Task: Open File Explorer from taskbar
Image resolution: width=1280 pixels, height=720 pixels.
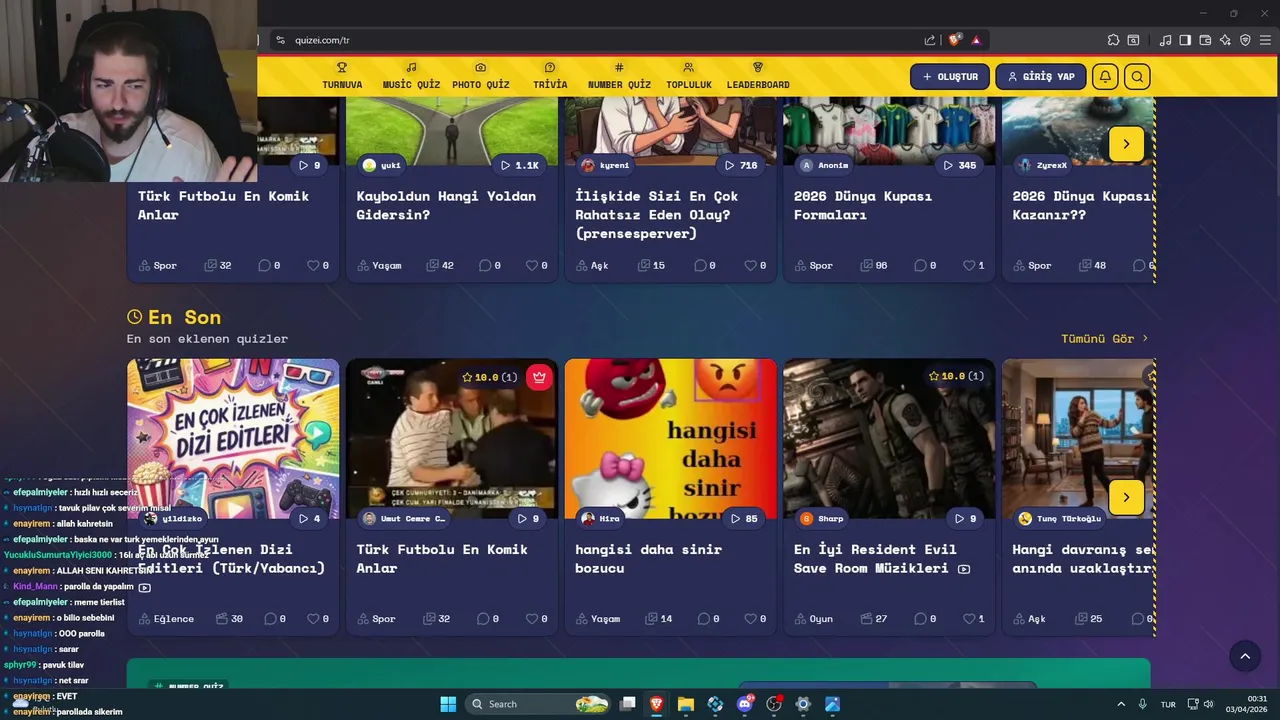Action: 686,704
